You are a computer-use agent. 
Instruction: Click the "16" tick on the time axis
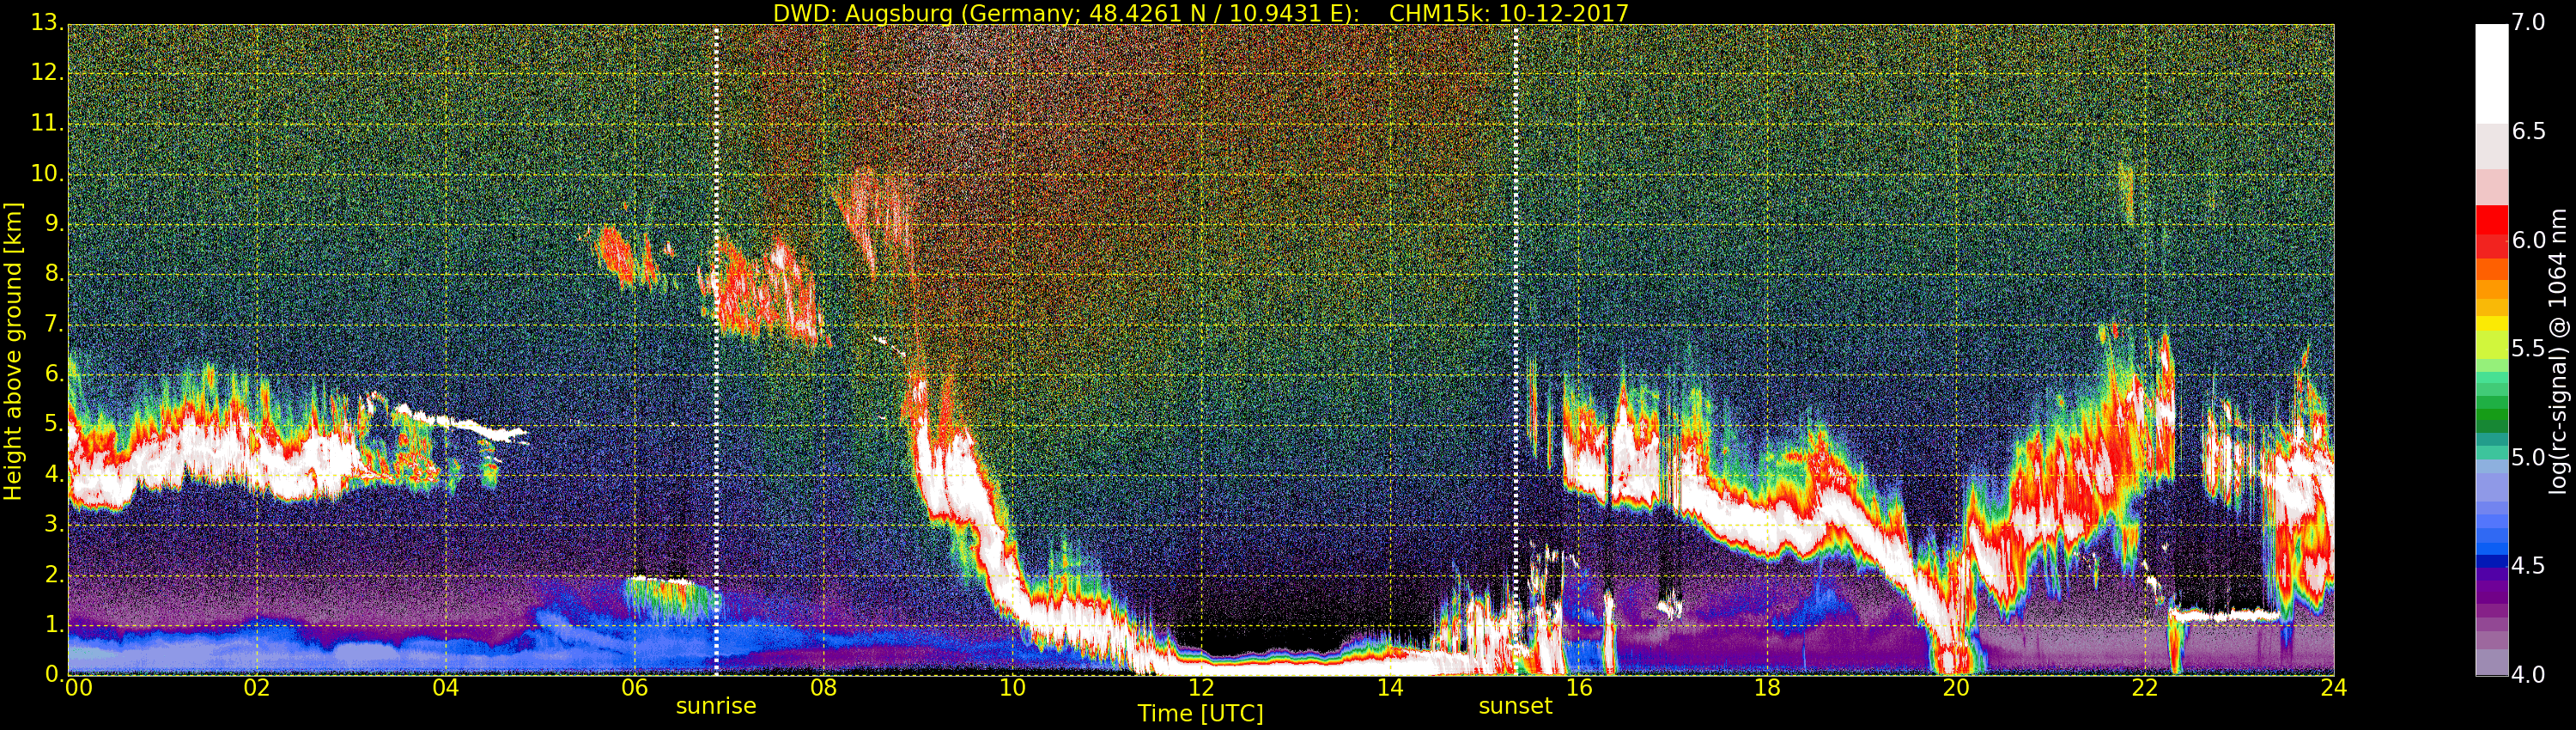1579,687
